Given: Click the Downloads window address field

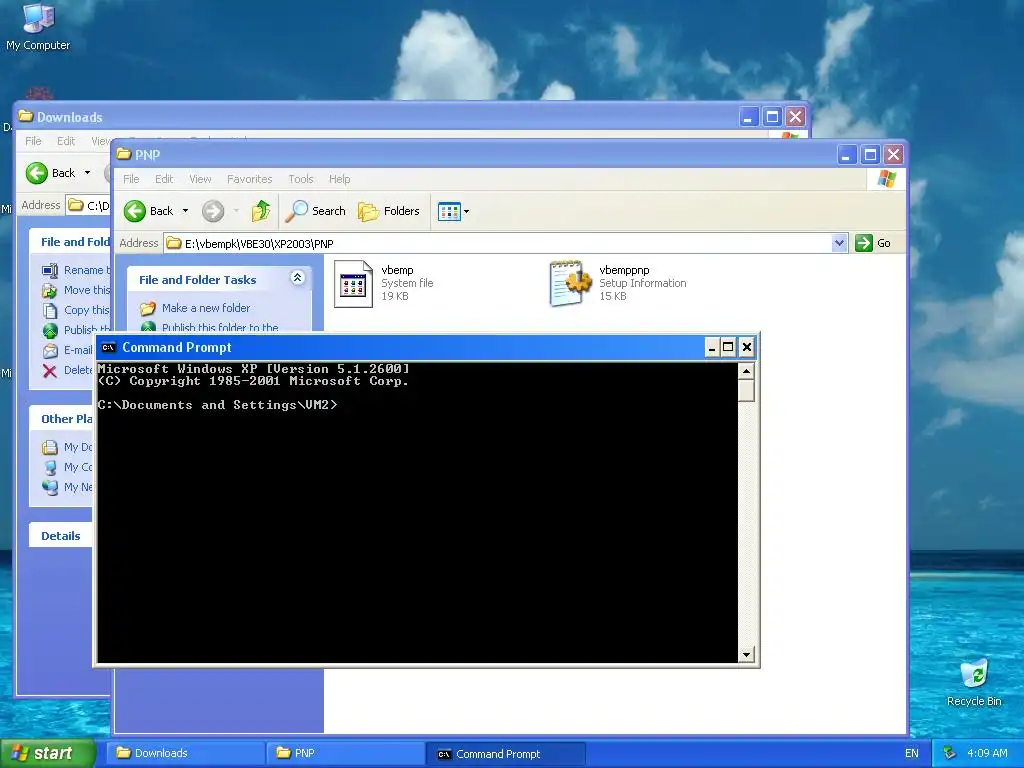Looking at the screenshot, I should [x=88, y=205].
